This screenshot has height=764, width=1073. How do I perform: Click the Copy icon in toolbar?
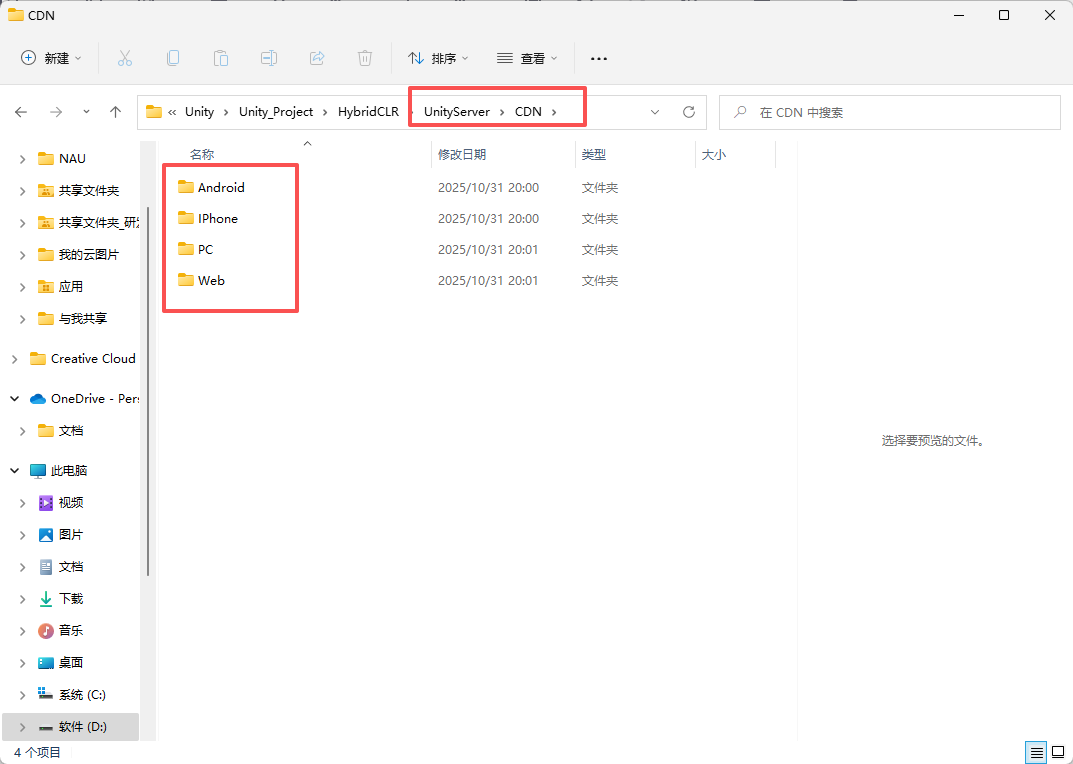(x=173, y=58)
